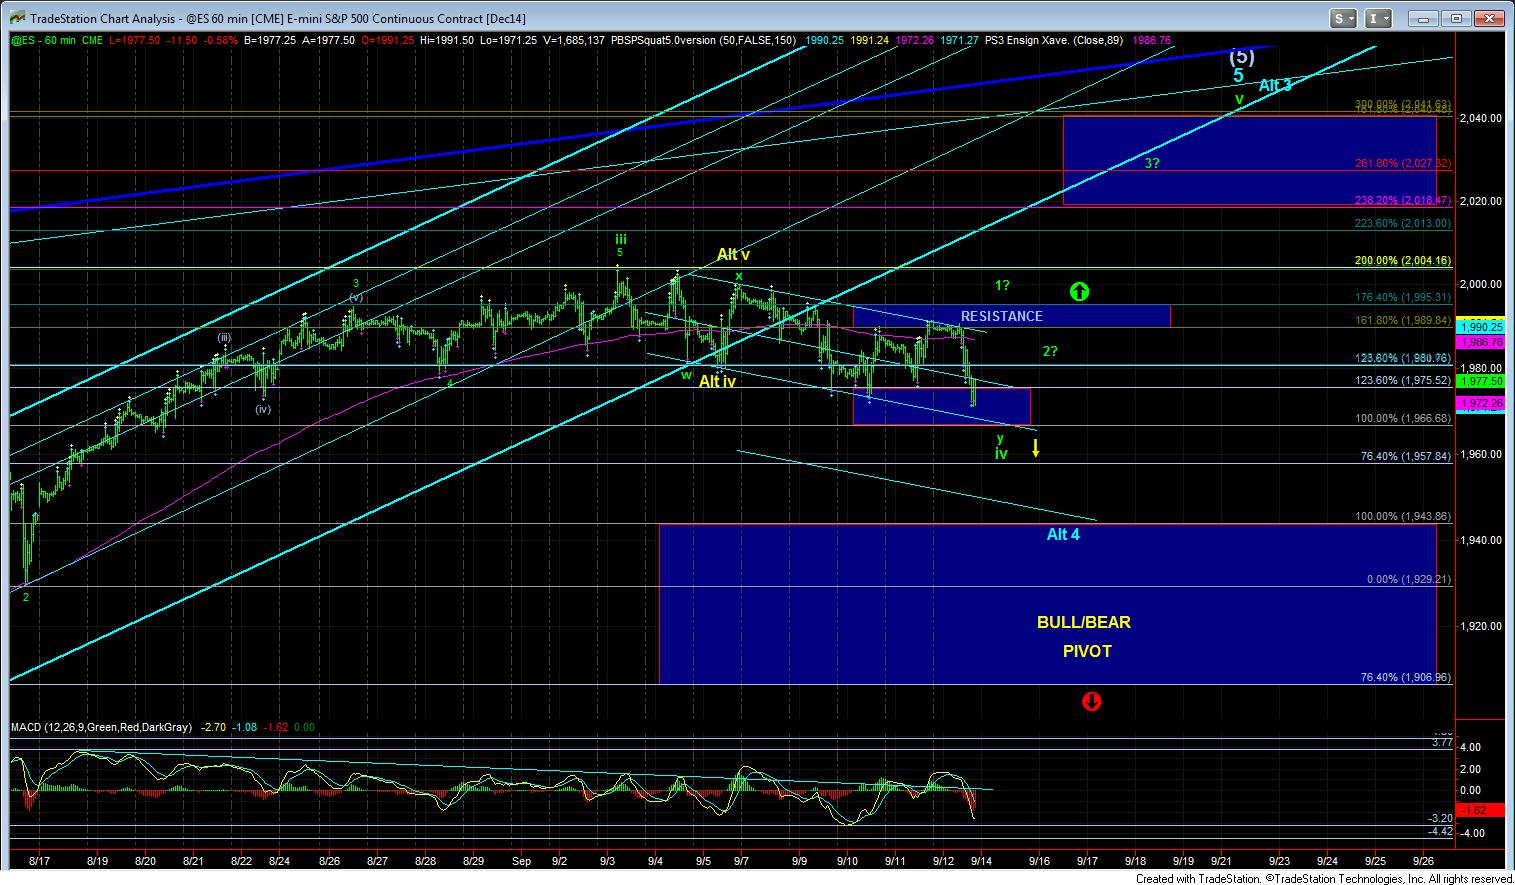Click the Sep label on time axis

tap(521, 860)
